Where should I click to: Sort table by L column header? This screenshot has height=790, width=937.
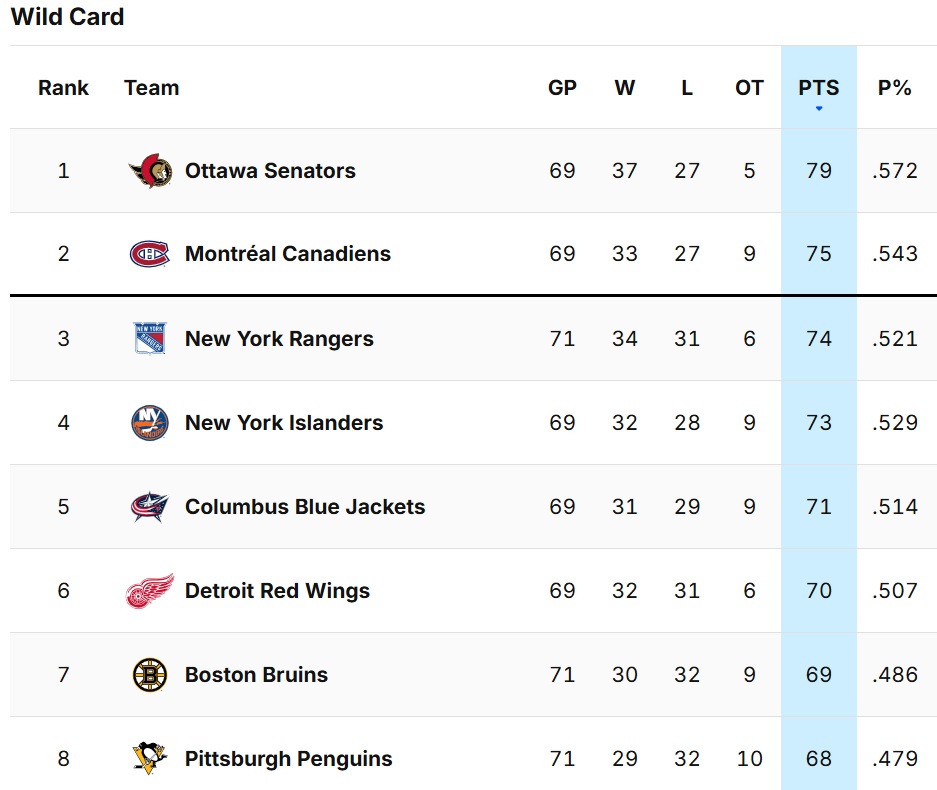687,88
